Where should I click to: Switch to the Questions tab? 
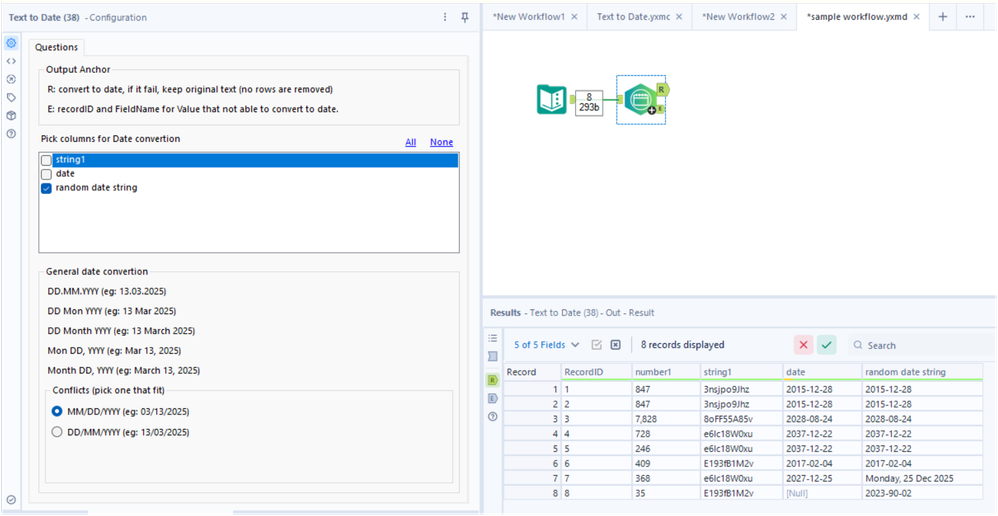pyautogui.click(x=57, y=47)
